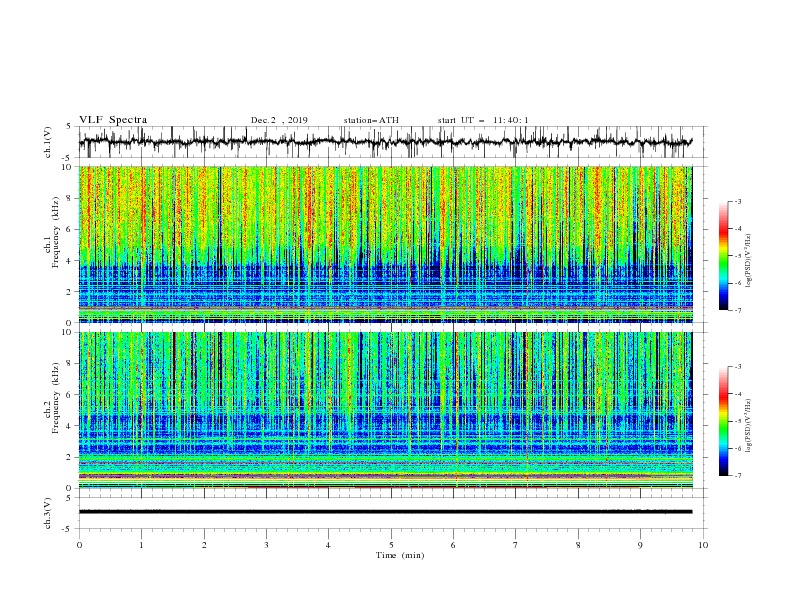
Task: Click the -5 label on ch.2 colorbar
Action: pyautogui.click(x=738, y=421)
